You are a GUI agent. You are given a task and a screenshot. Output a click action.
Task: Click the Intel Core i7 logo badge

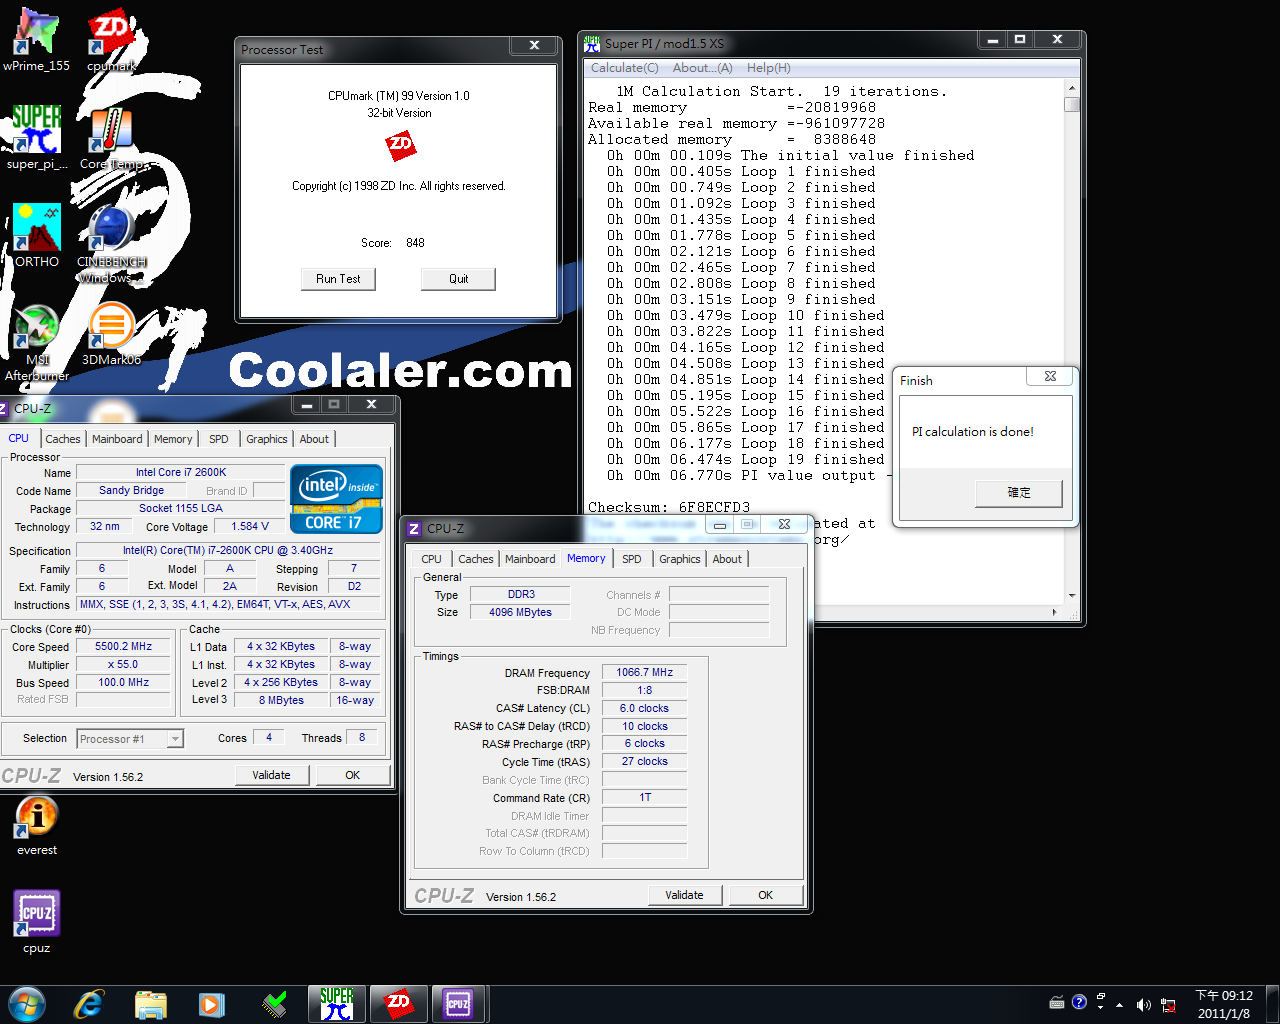(x=337, y=498)
